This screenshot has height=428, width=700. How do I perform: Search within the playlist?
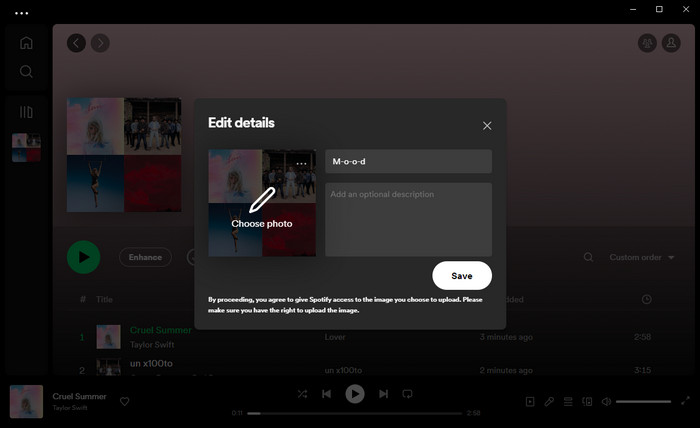click(x=588, y=257)
